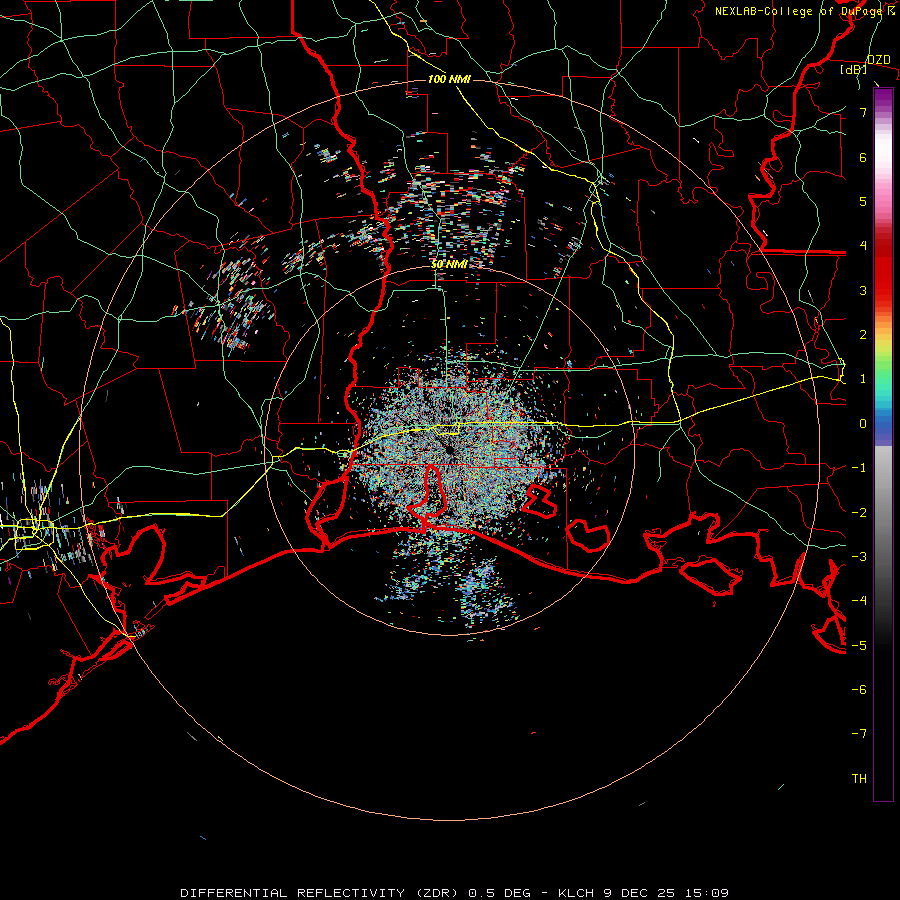Click the TH threshold label
Viewport: 900px width, 900px height.
tap(859, 778)
